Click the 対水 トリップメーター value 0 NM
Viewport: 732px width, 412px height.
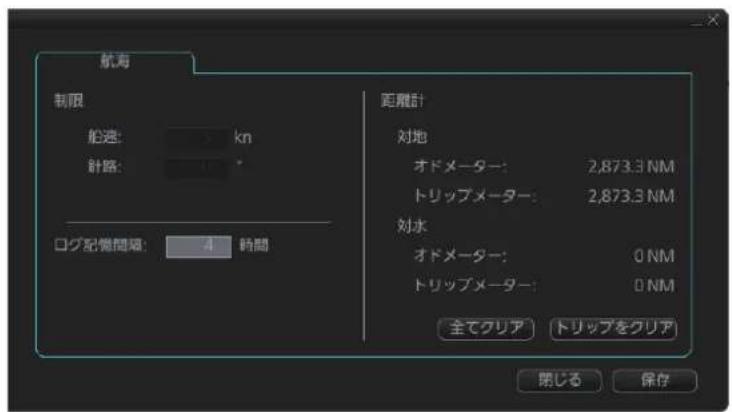click(x=654, y=285)
